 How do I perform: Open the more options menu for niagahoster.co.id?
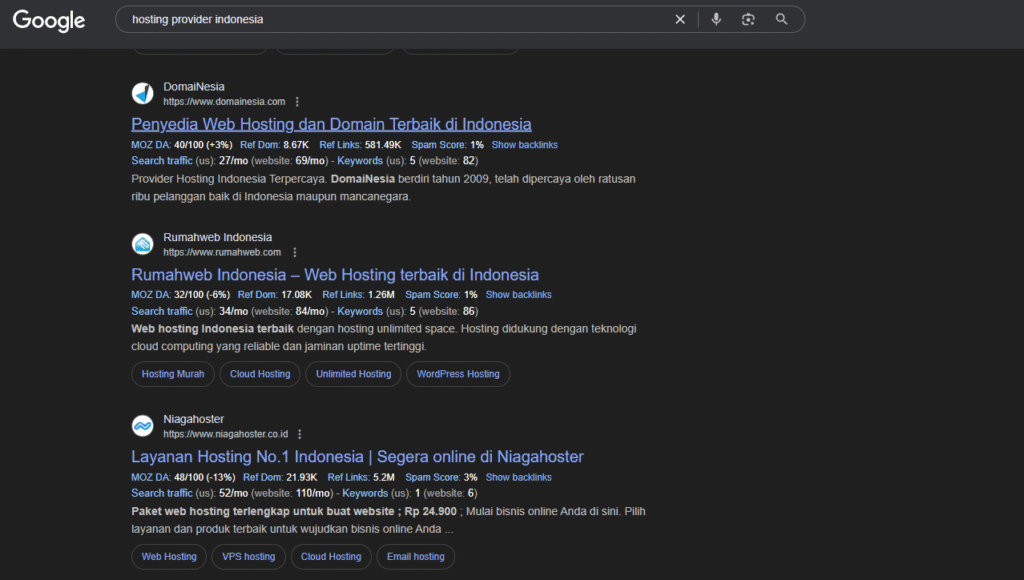coord(300,434)
